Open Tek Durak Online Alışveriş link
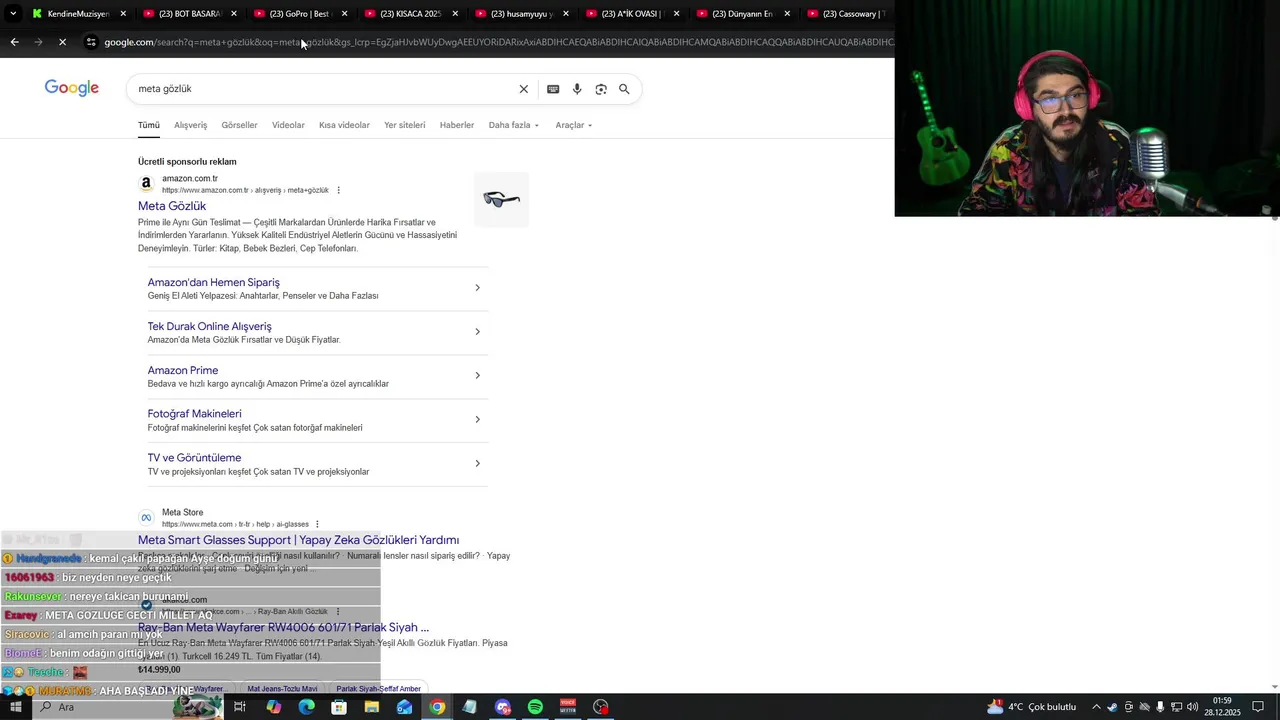The width and height of the screenshot is (1280, 720). click(209, 326)
